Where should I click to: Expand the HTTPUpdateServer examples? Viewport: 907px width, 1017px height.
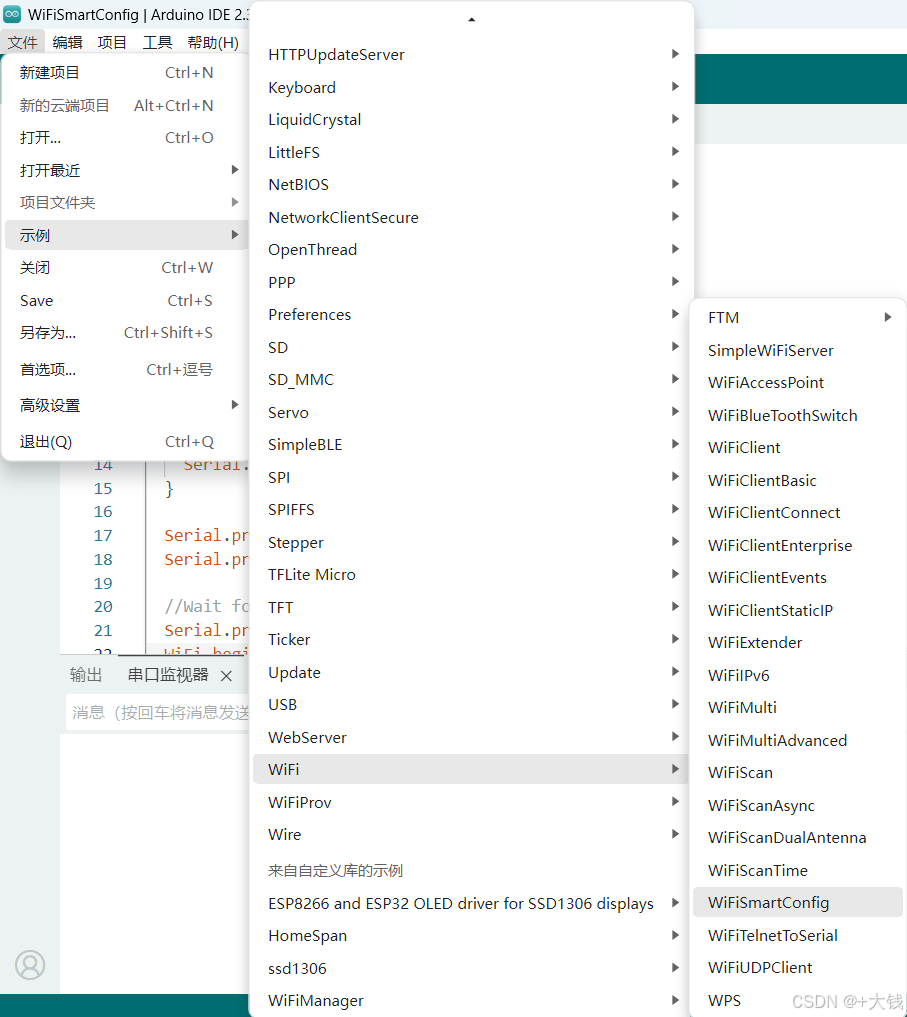coord(472,54)
